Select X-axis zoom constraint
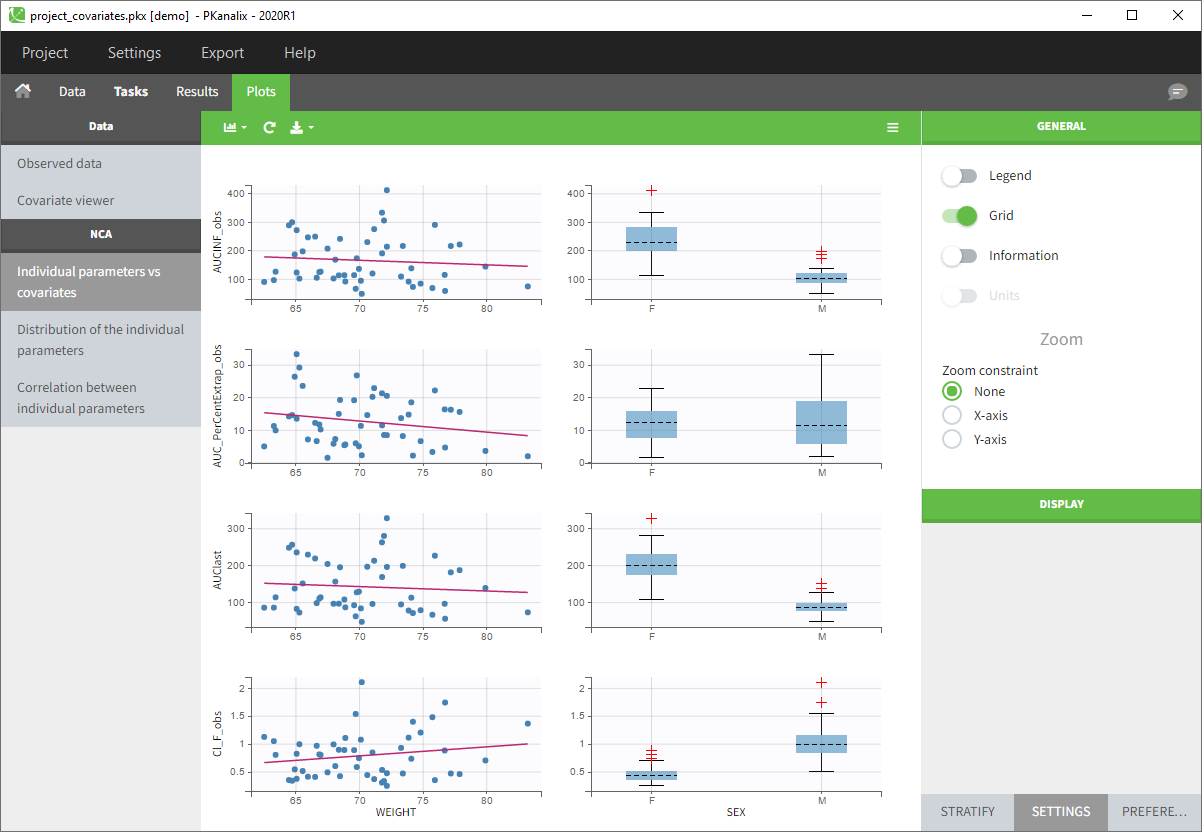Image resolution: width=1202 pixels, height=832 pixels. click(952, 415)
